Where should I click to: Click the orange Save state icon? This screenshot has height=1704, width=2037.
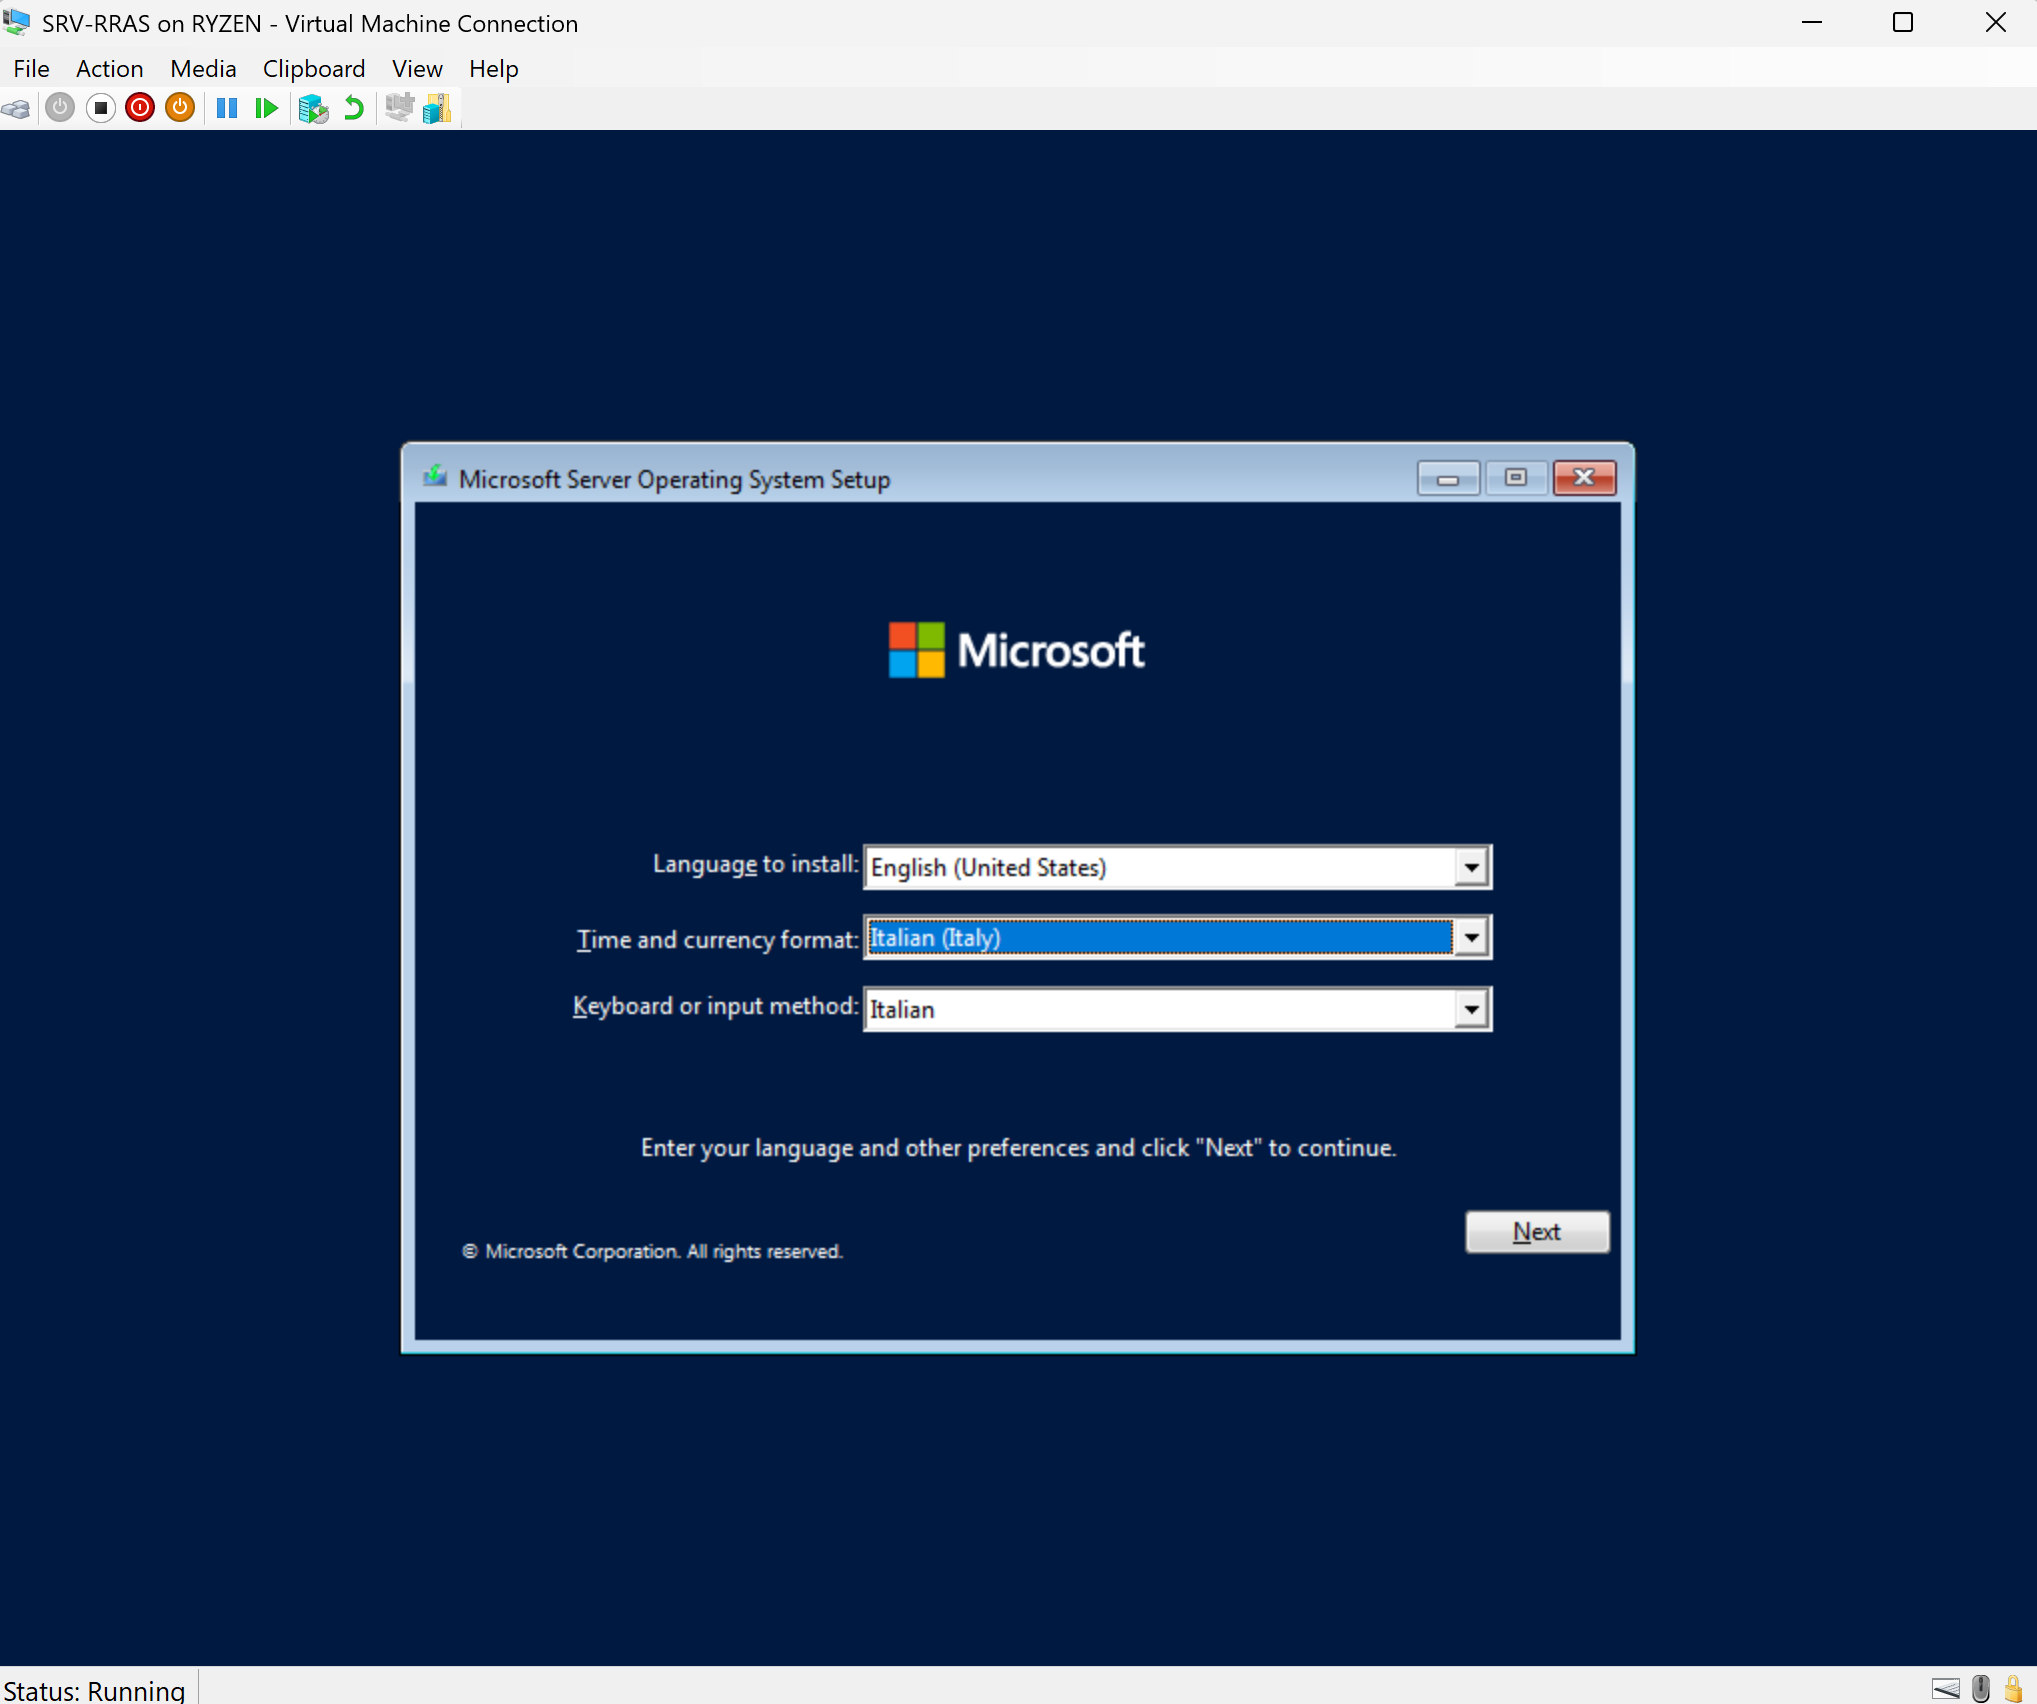pyautogui.click(x=180, y=108)
